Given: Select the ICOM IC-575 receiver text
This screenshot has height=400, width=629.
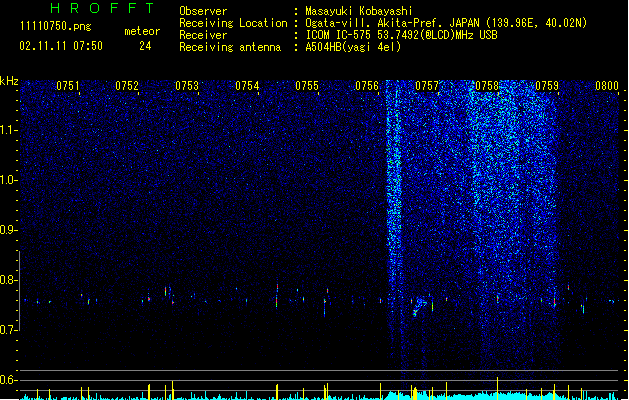Looking at the screenshot, I should 402,35.
